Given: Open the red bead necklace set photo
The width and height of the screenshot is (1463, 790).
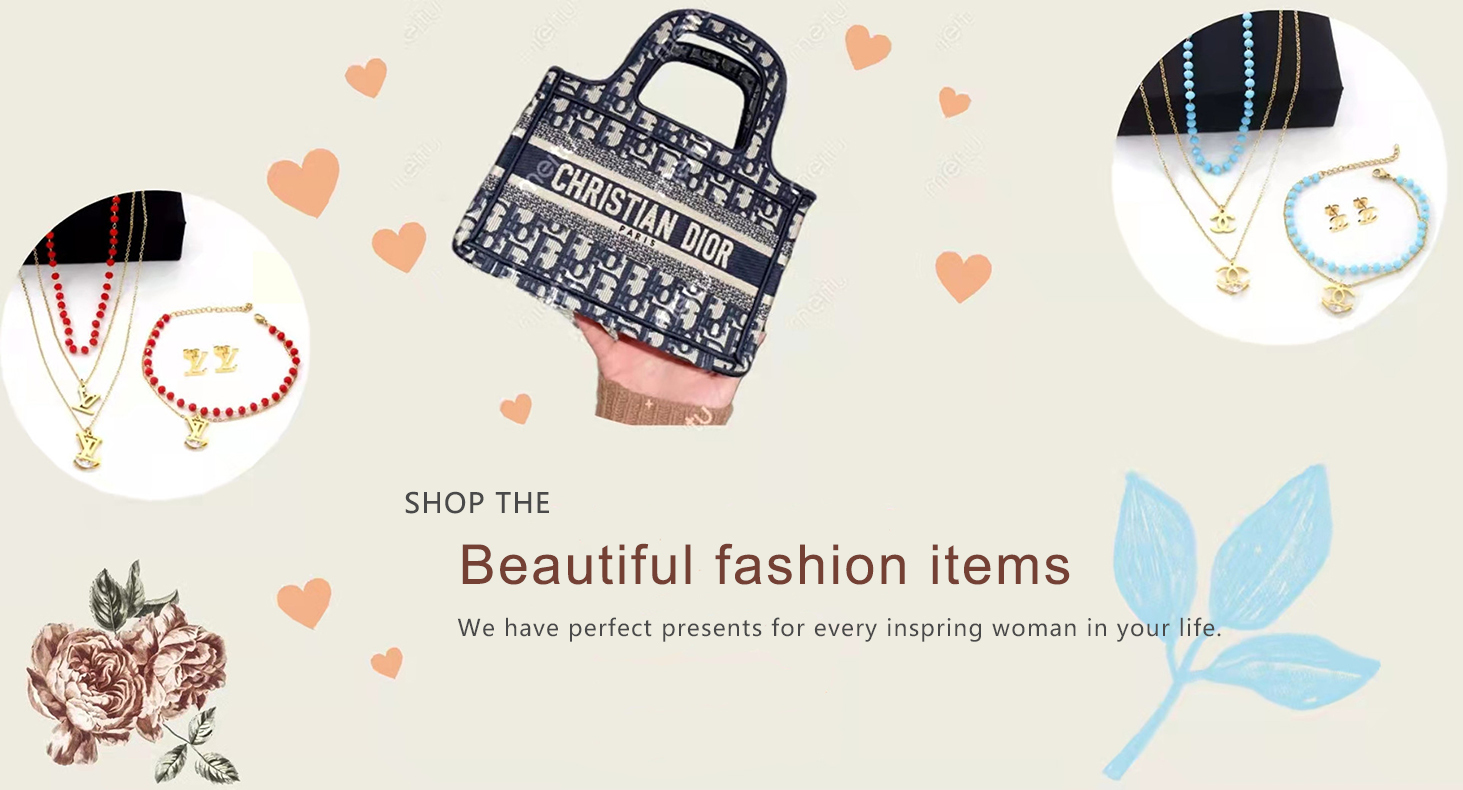Looking at the screenshot, I should point(155,343).
